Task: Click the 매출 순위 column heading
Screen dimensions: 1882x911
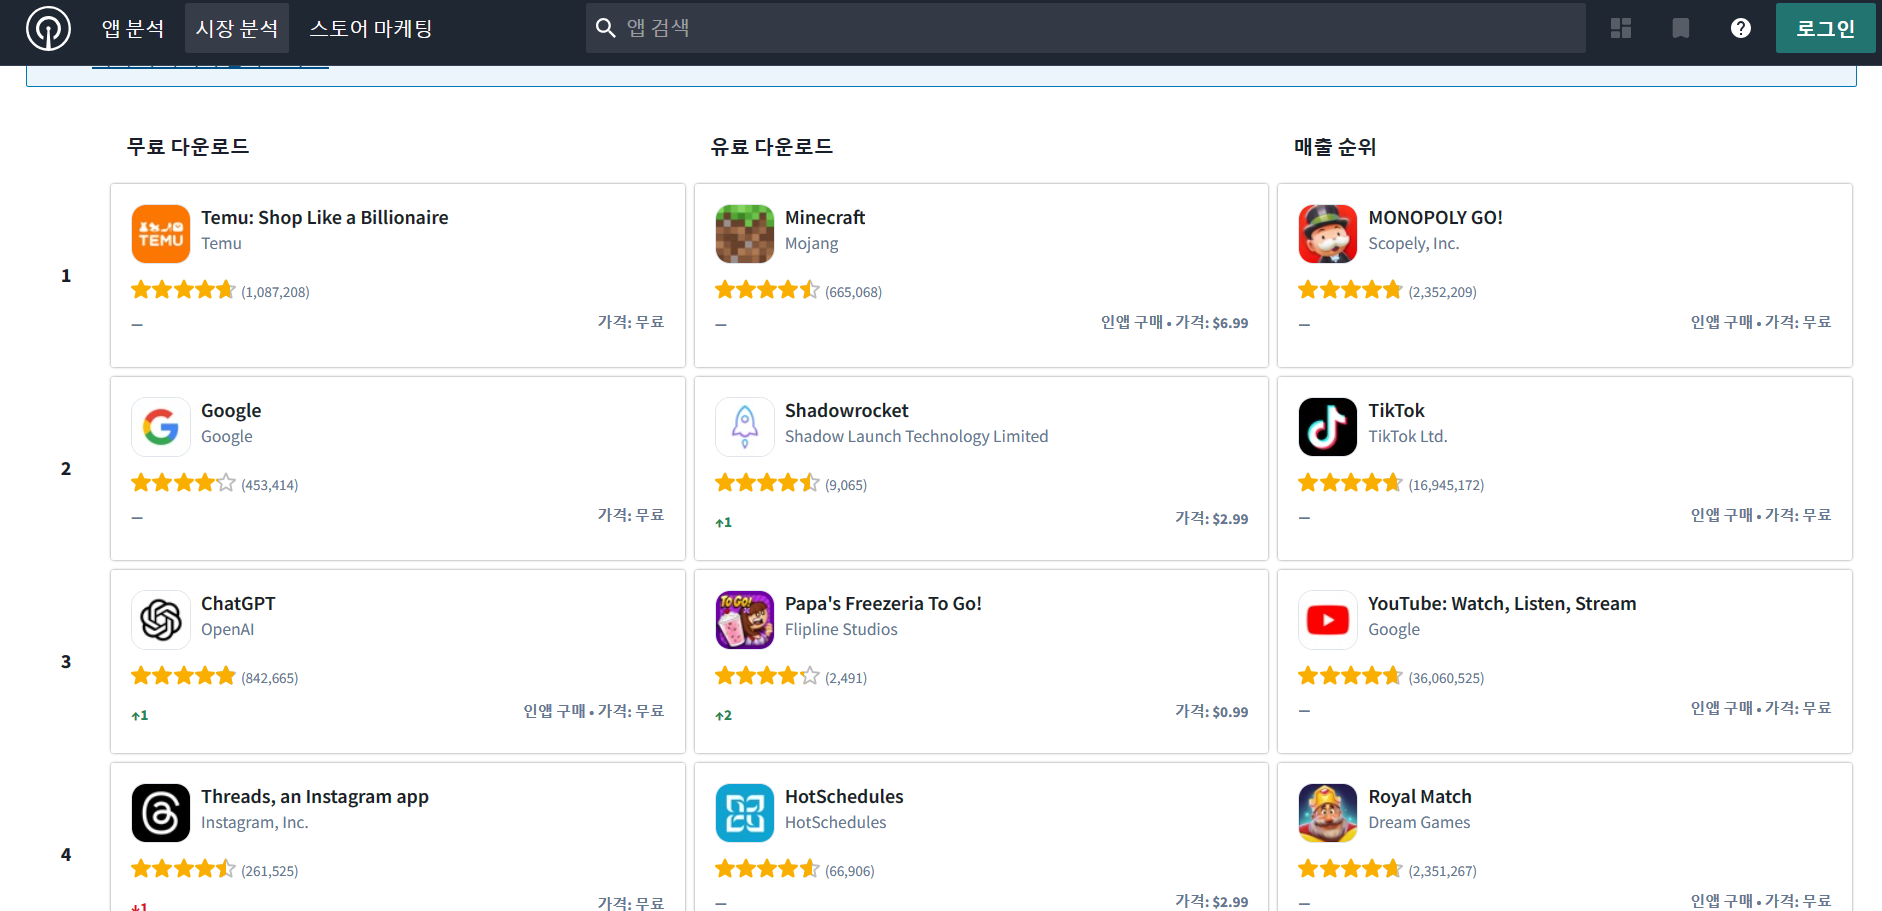Action: 1336,147
